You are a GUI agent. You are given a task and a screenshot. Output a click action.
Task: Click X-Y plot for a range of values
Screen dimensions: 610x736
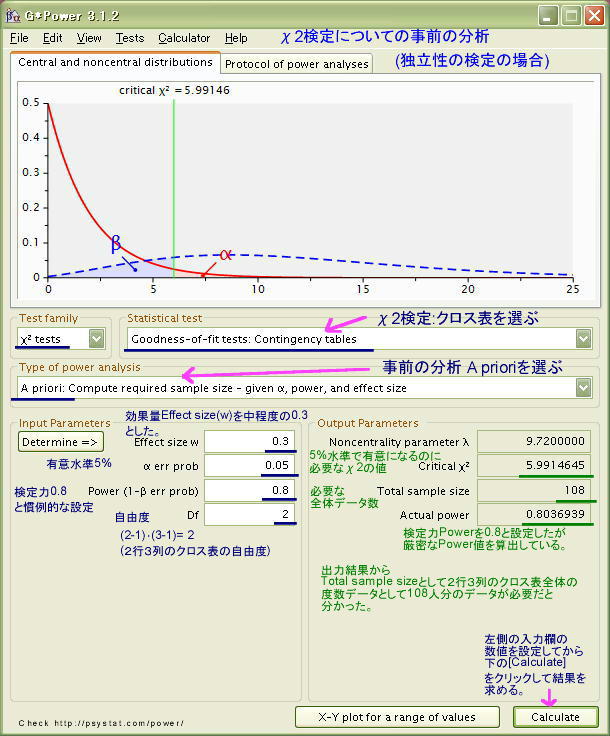(397, 717)
